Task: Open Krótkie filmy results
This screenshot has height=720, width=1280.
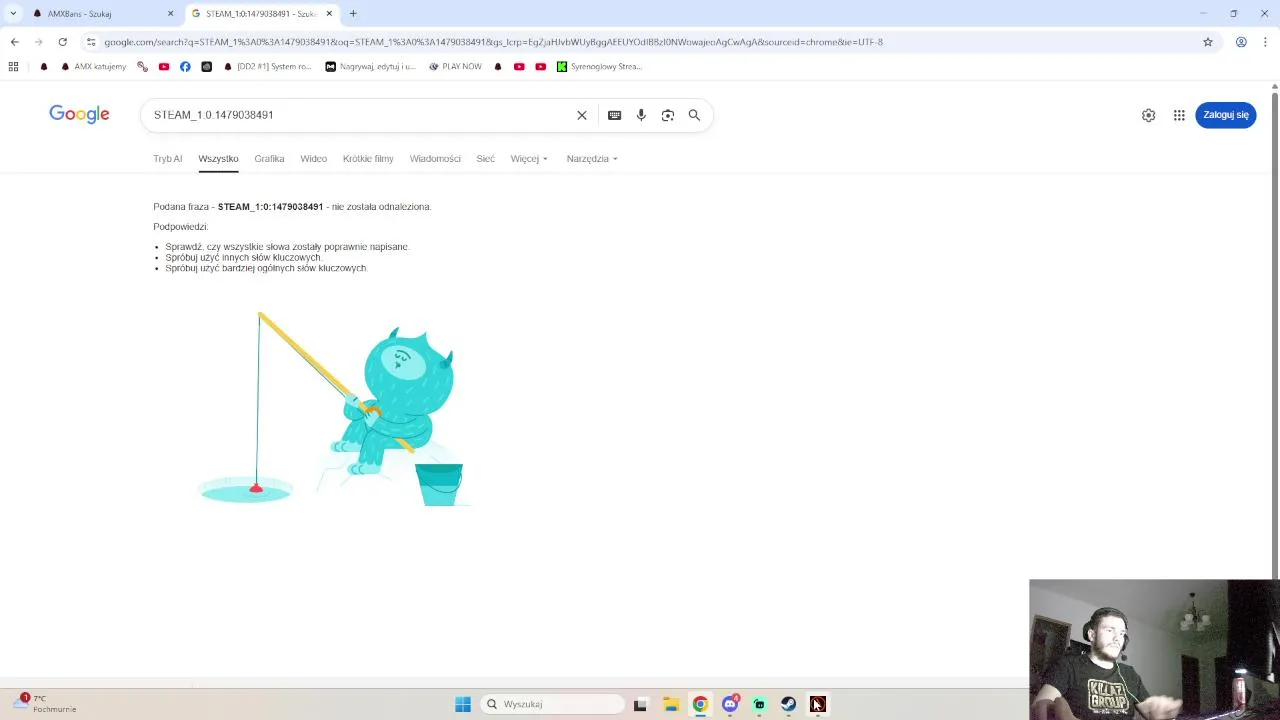Action: click(368, 158)
